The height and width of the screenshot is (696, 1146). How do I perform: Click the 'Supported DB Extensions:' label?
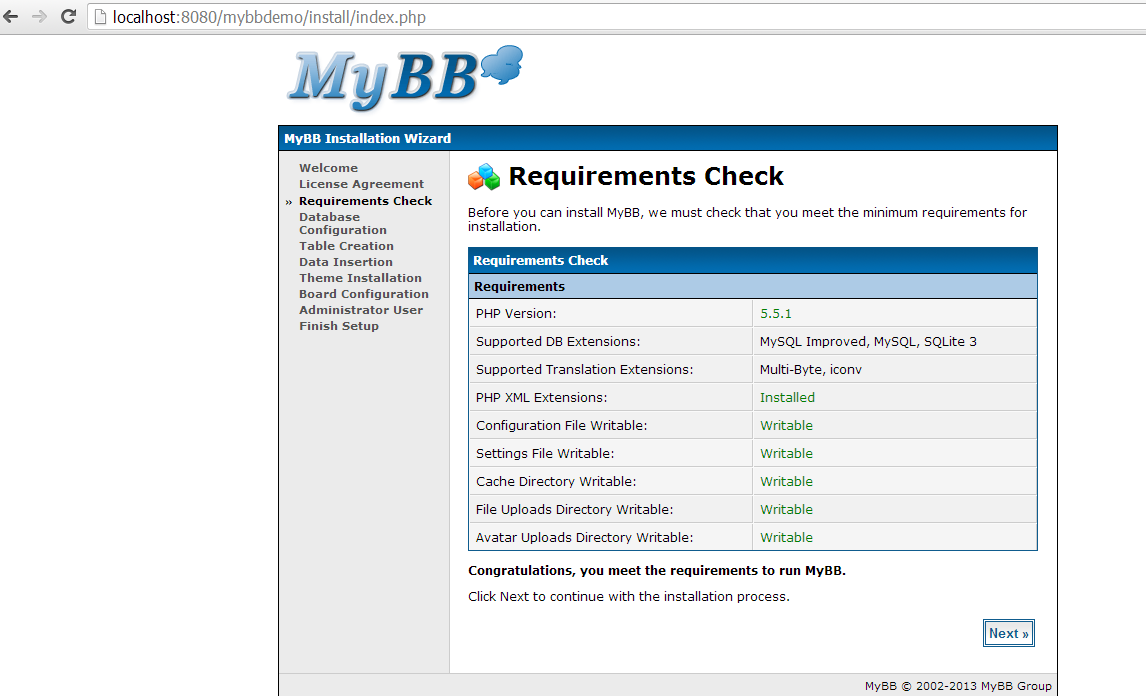(x=558, y=341)
